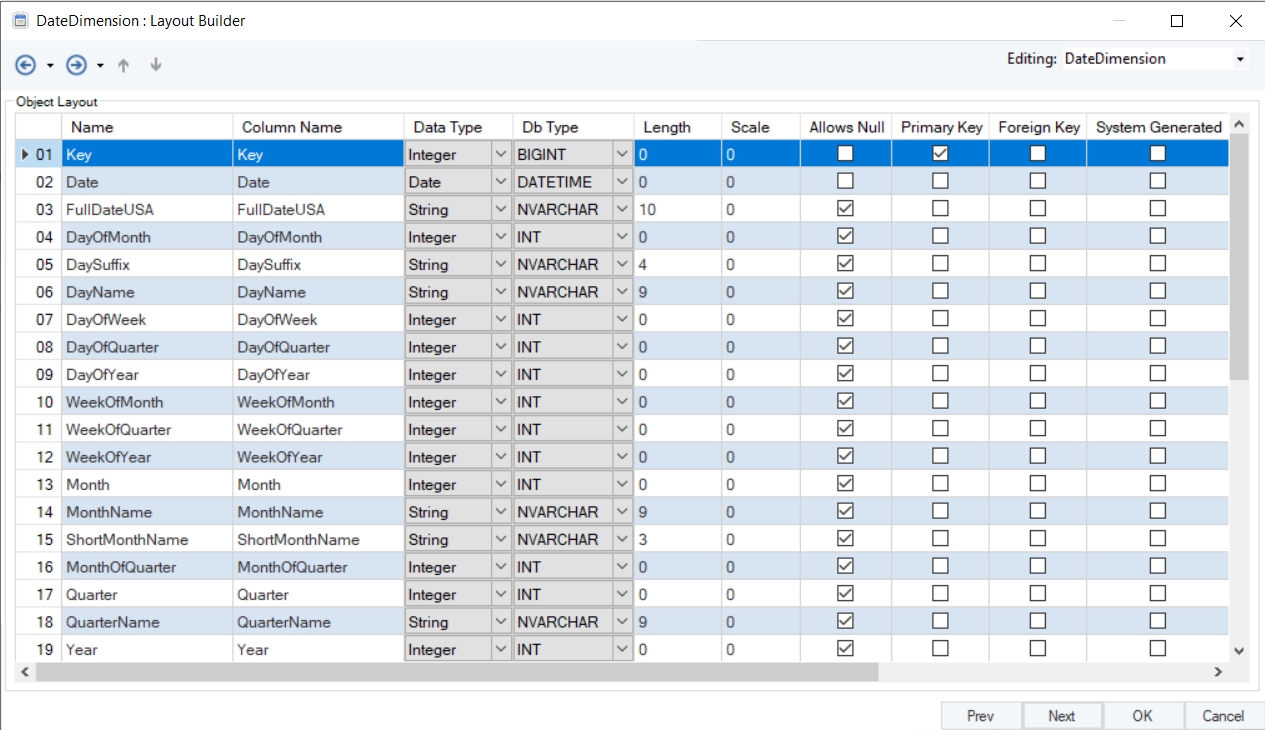This screenshot has height=730, width=1265.
Task: Click the blue forward arrow icon
Action: pyautogui.click(x=76, y=65)
